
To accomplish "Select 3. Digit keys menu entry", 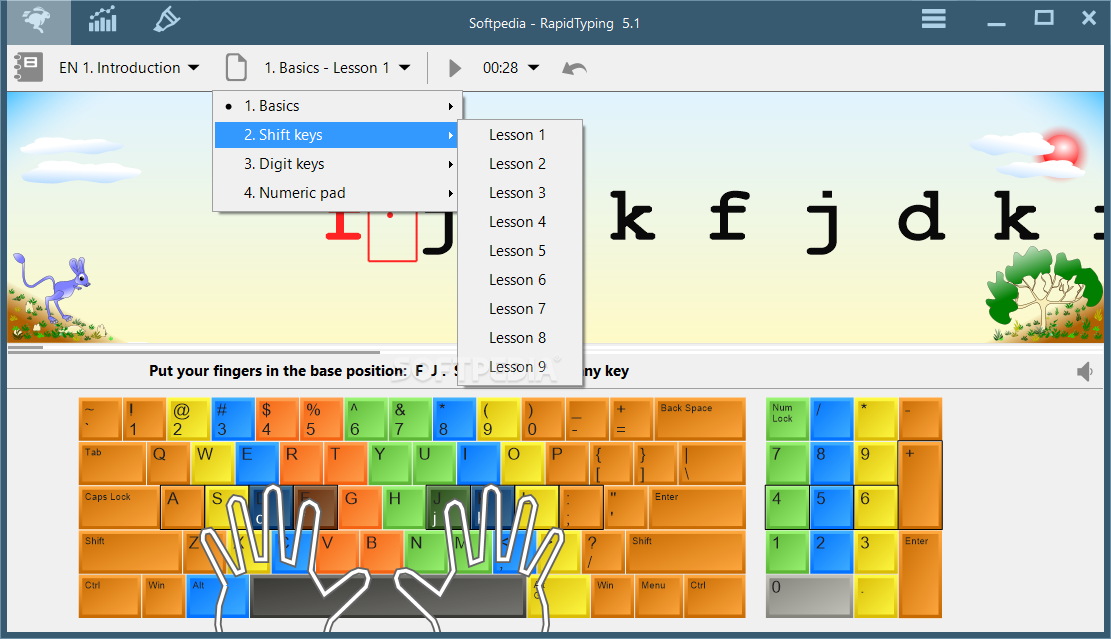I will click(x=337, y=164).
